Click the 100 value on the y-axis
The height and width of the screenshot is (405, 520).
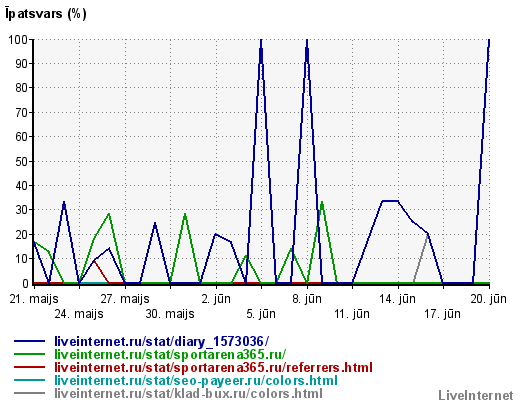(x=18, y=40)
